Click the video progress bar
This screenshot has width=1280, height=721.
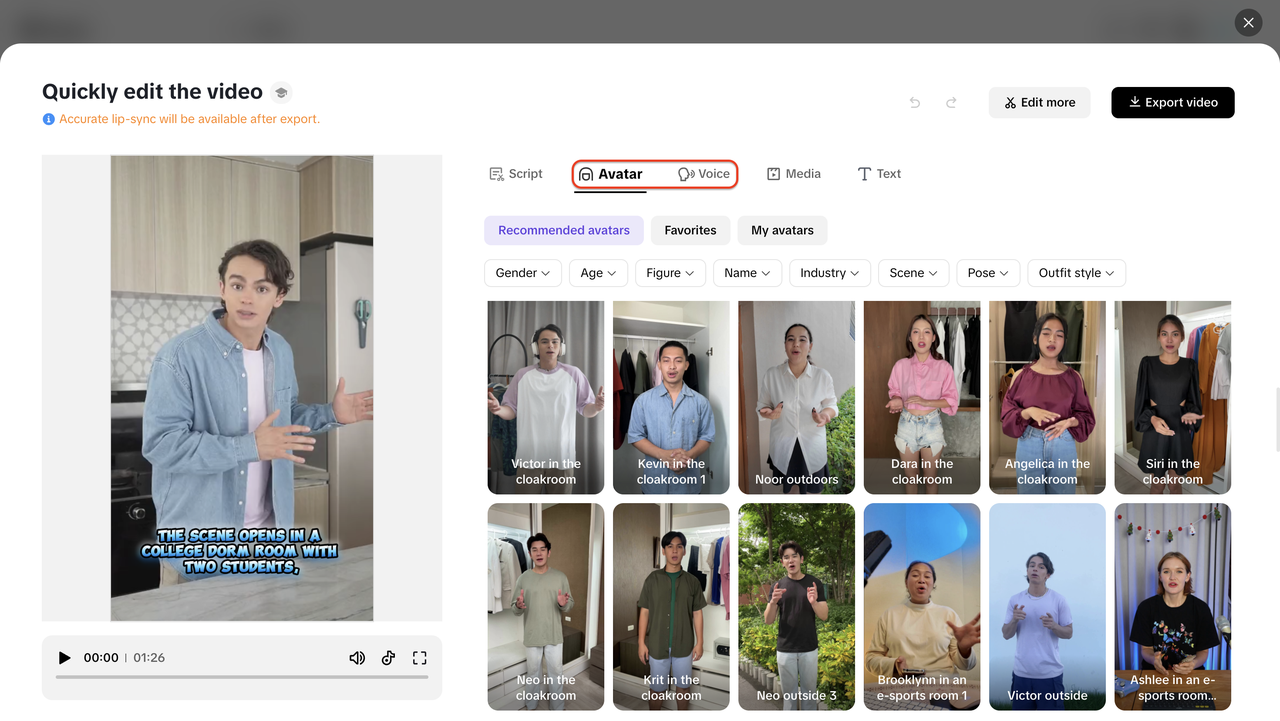click(x=242, y=677)
